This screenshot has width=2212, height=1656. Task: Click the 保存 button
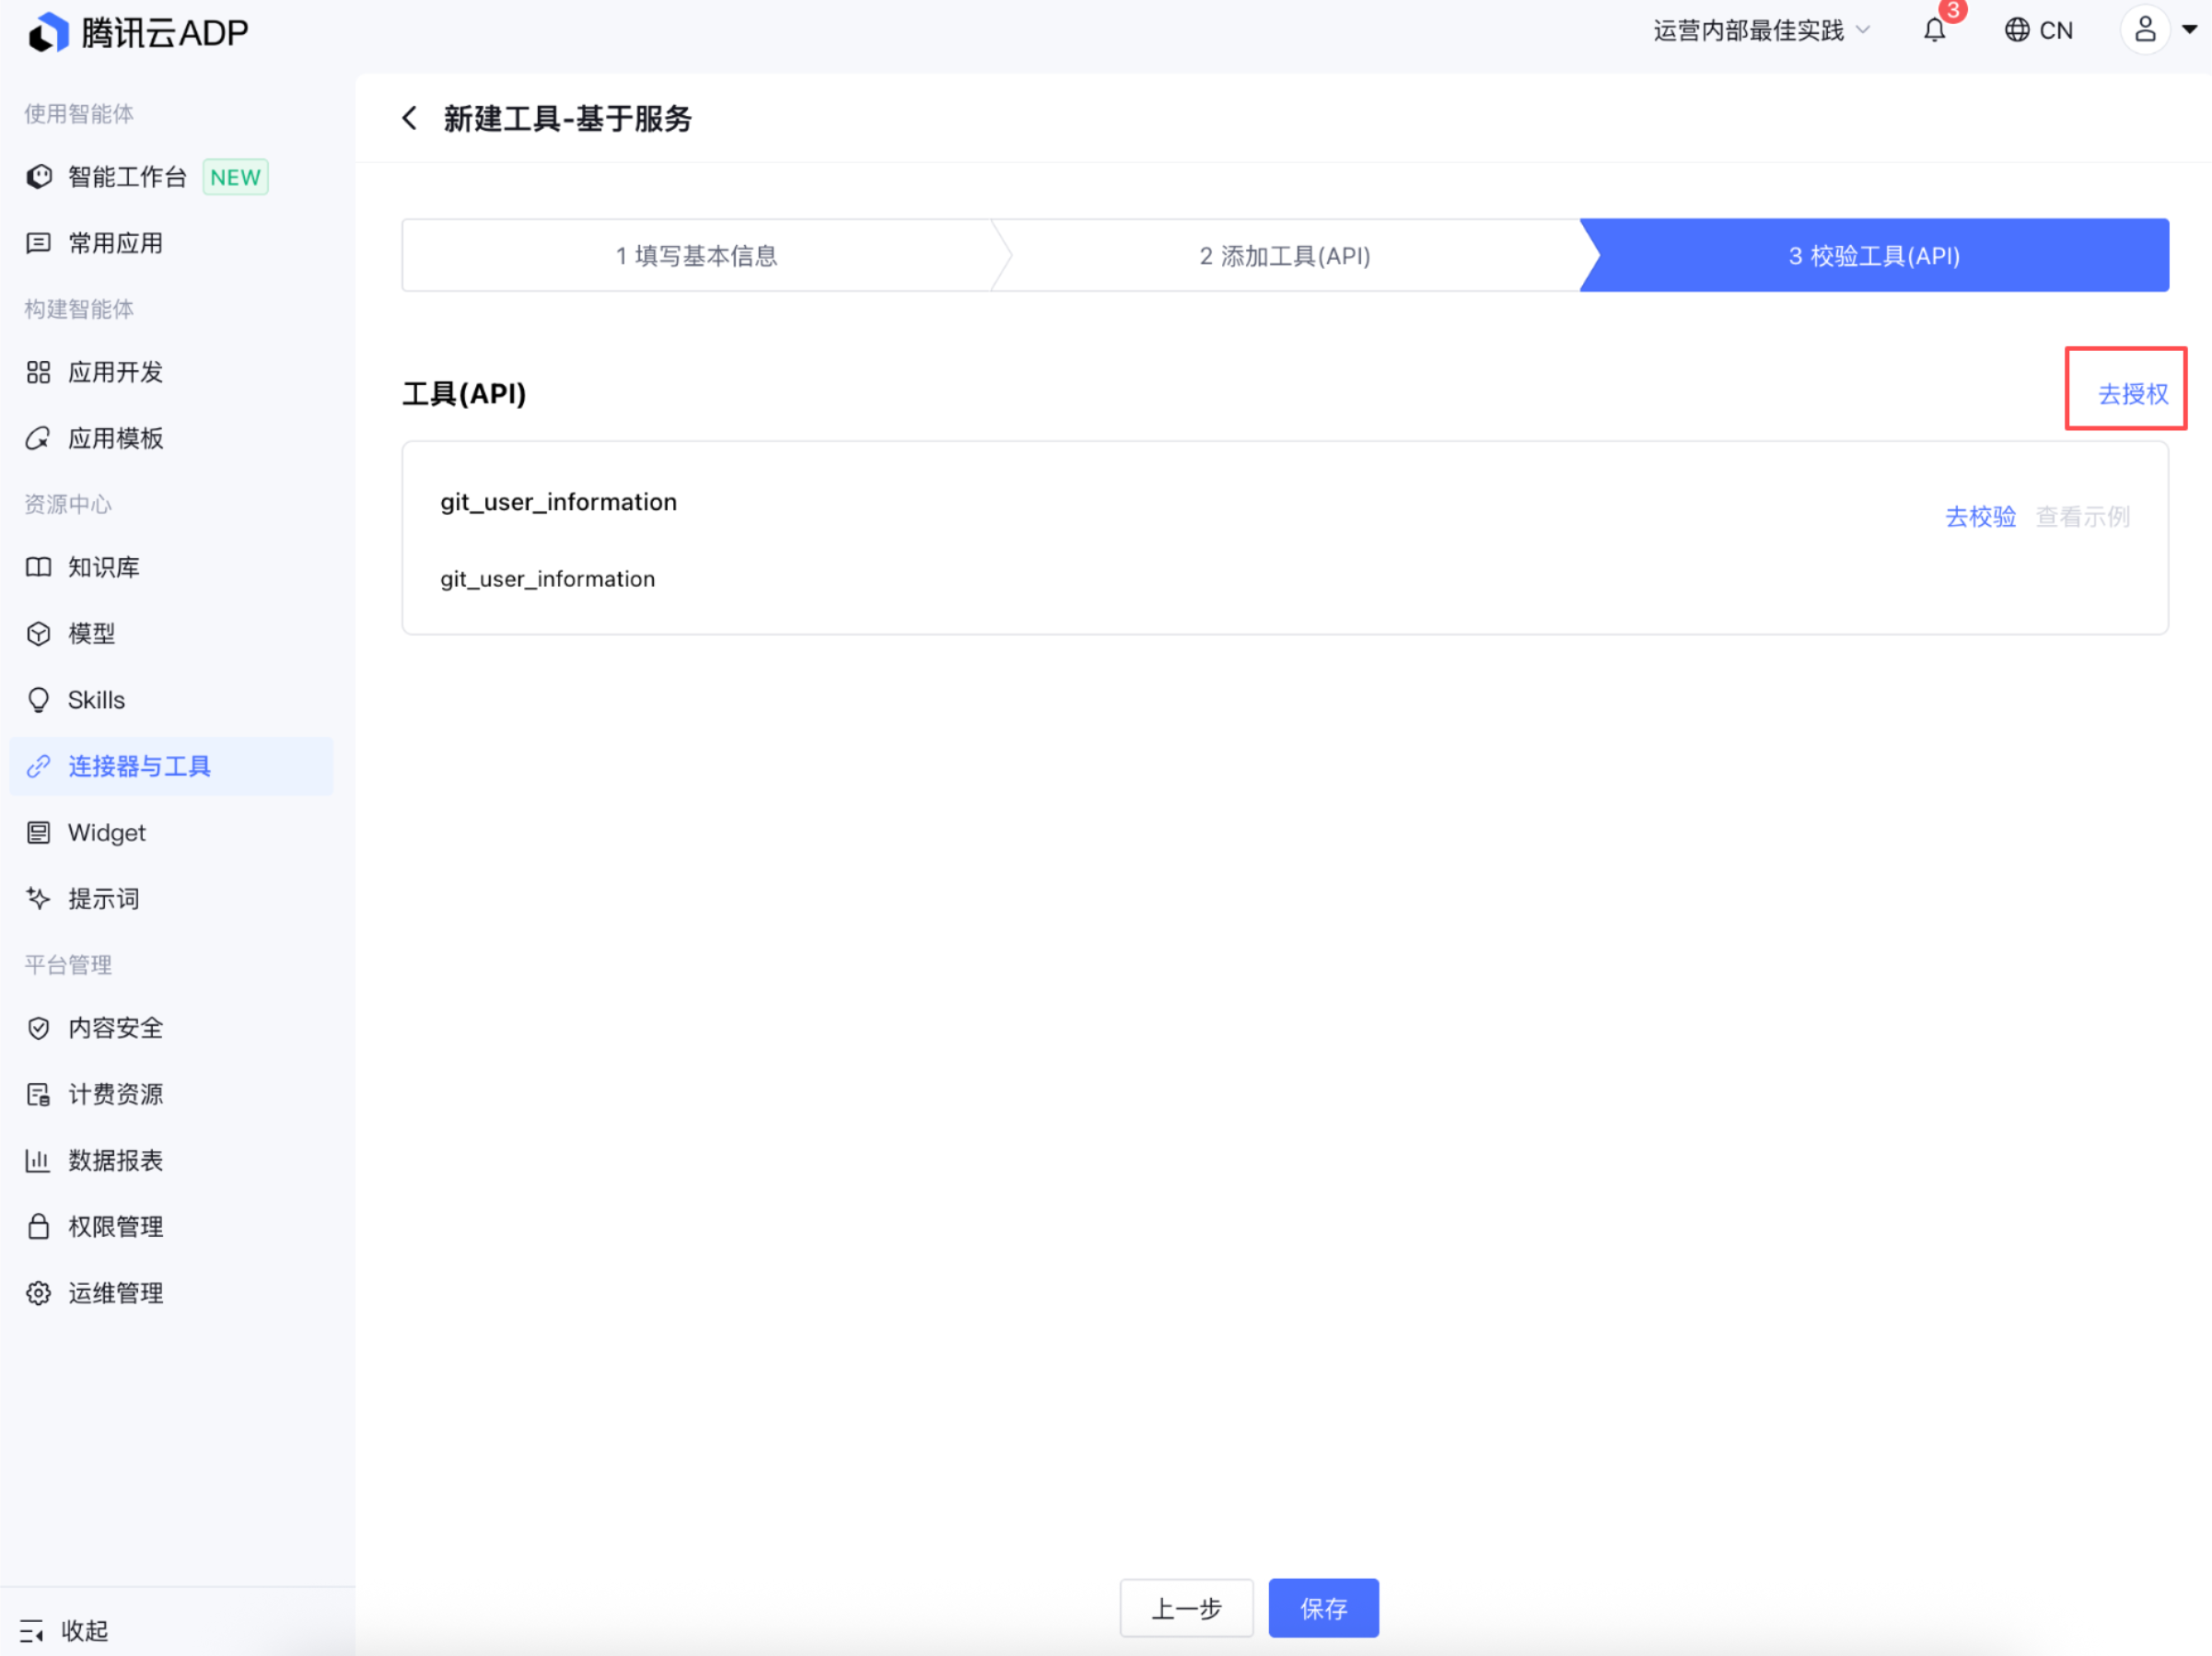1323,1607
